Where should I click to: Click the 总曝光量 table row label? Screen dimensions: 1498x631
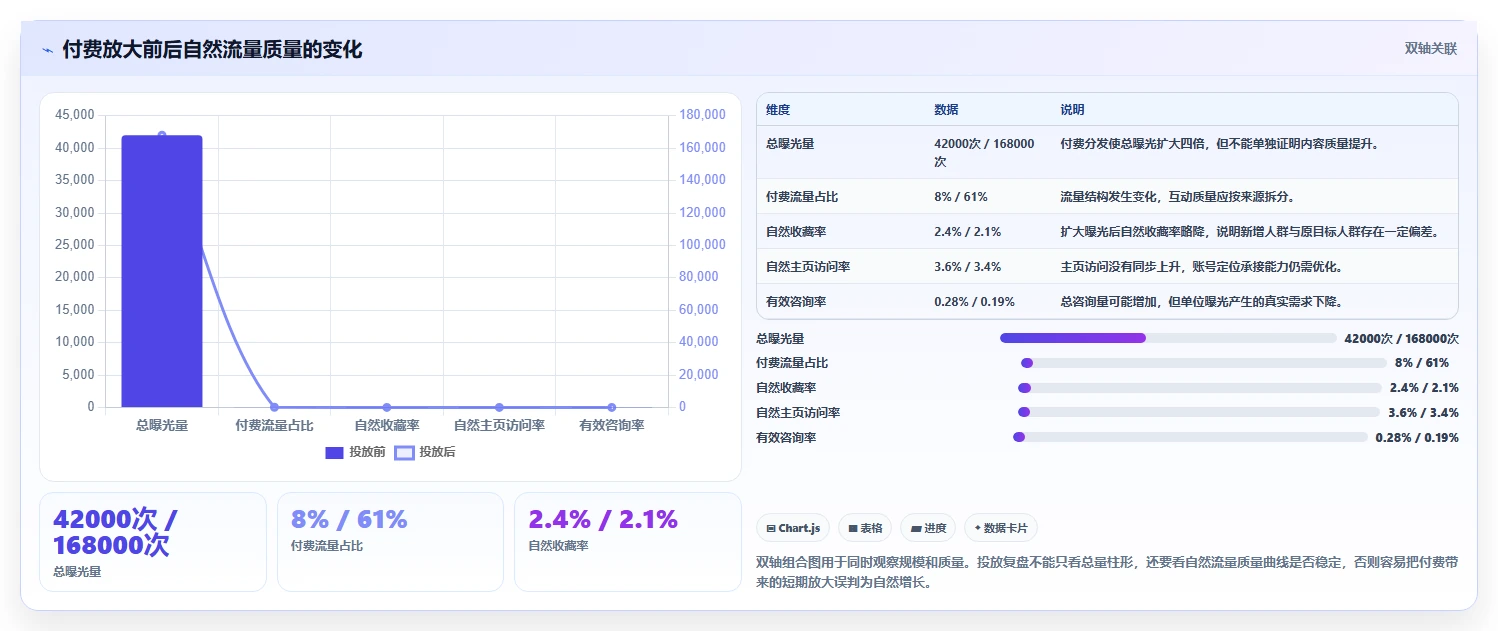coord(790,144)
